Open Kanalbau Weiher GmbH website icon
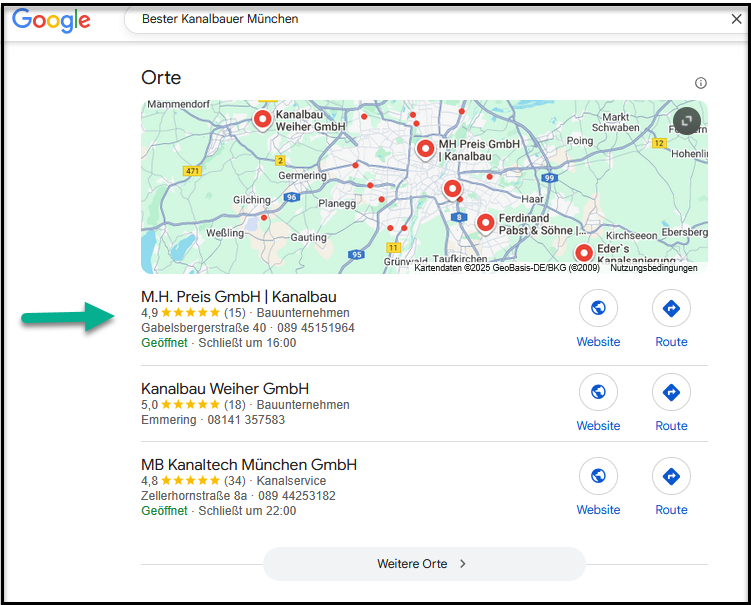The height and width of the screenshot is (605, 751). pyautogui.click(x=598, y=393)
